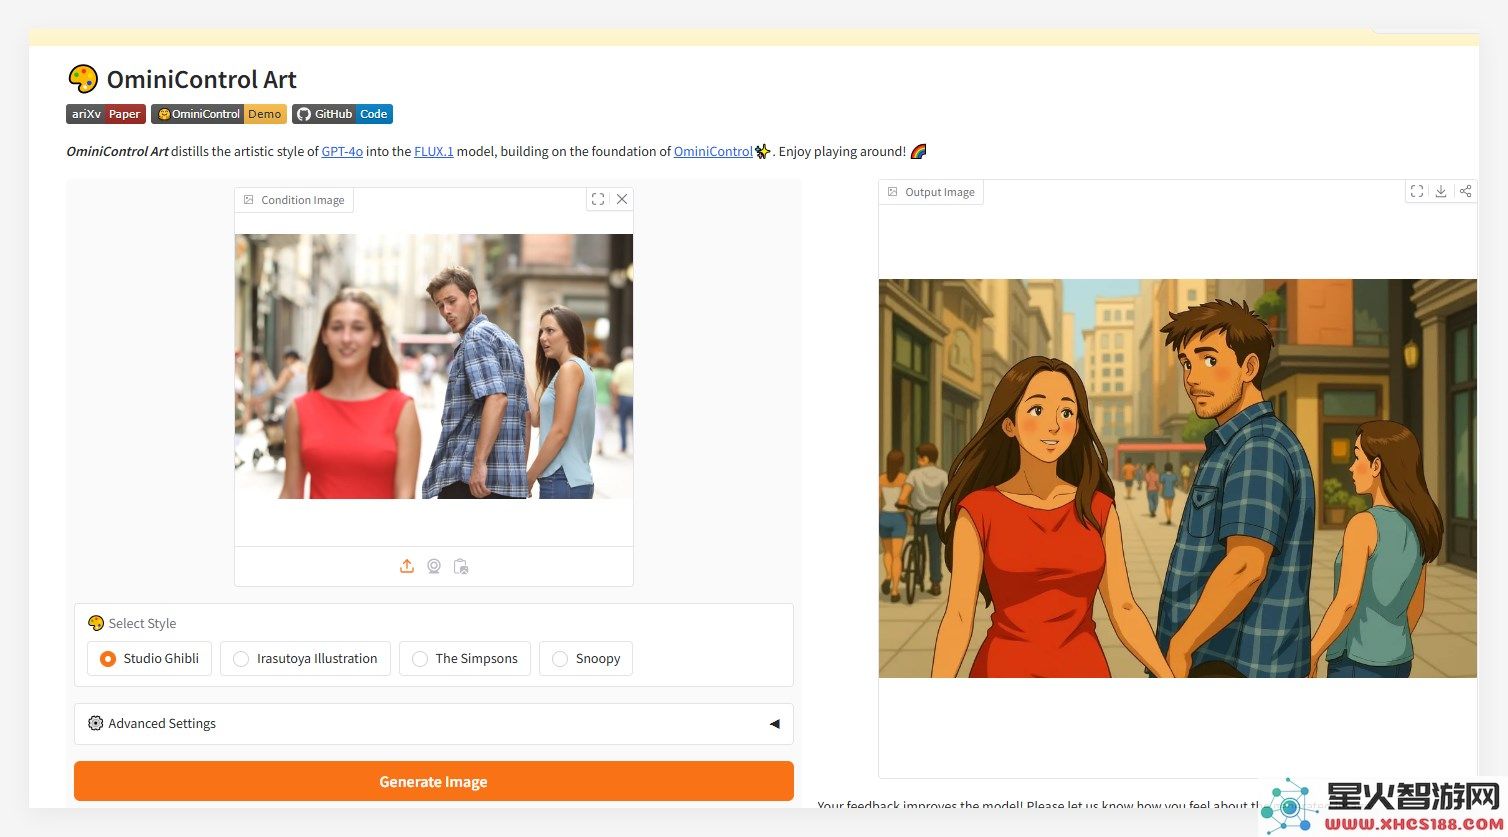View the Condition Image in fullscreen

(x=598, y=199)
